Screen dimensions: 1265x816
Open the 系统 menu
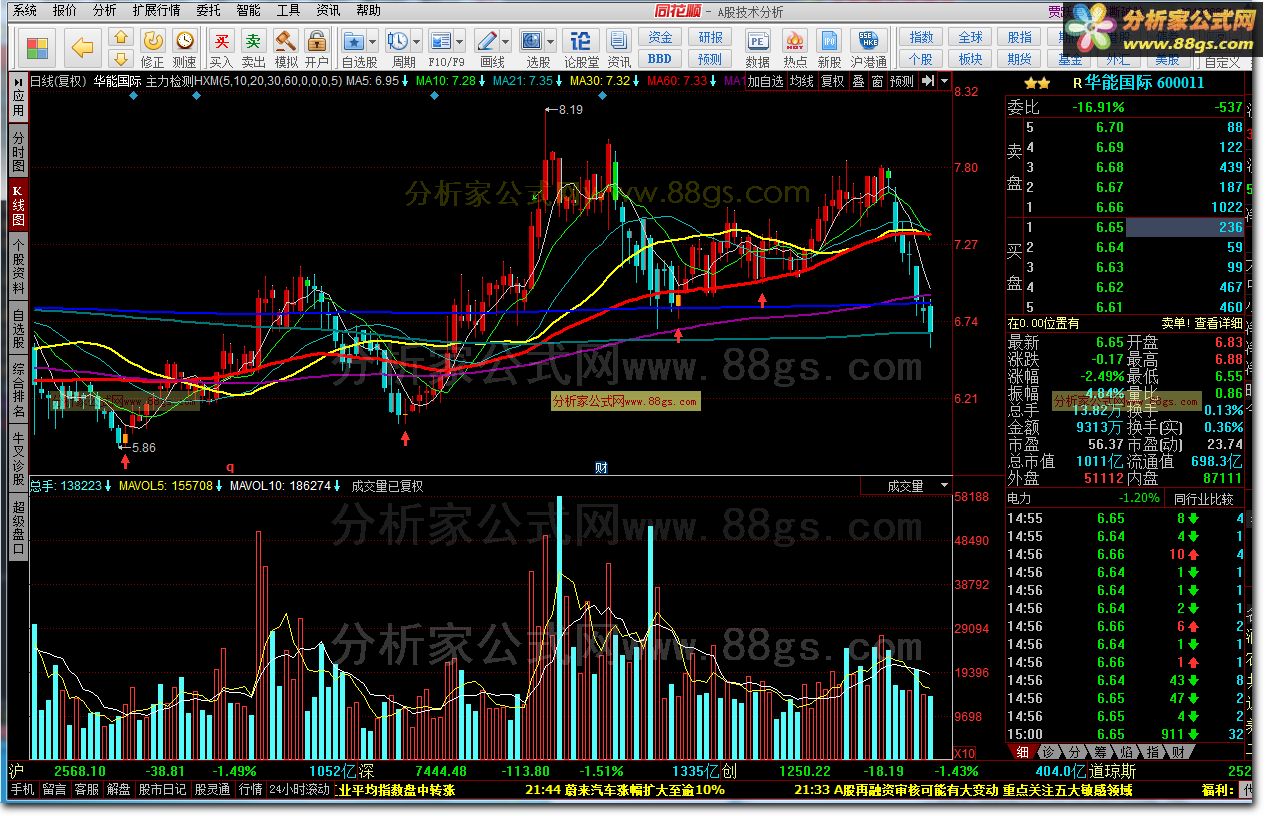[x=25, y=11]
